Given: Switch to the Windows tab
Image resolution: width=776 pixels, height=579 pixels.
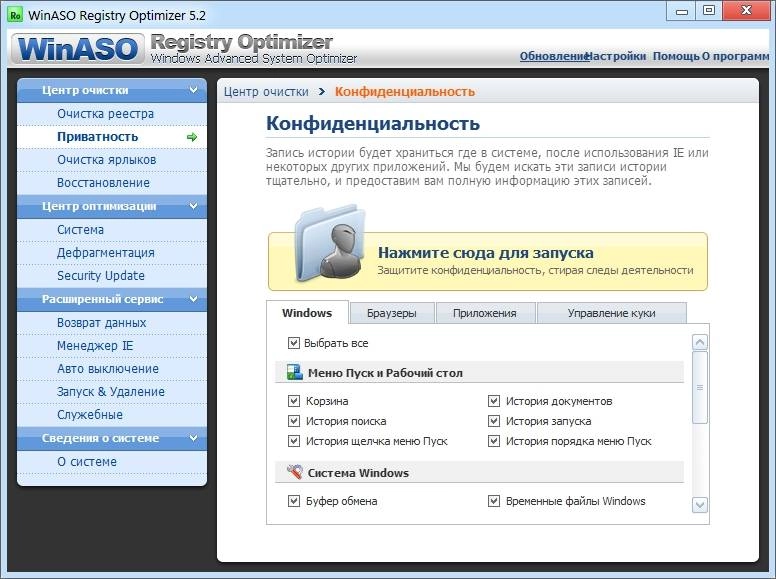Looking at the screenshot, I should click(x=307, y=313).
